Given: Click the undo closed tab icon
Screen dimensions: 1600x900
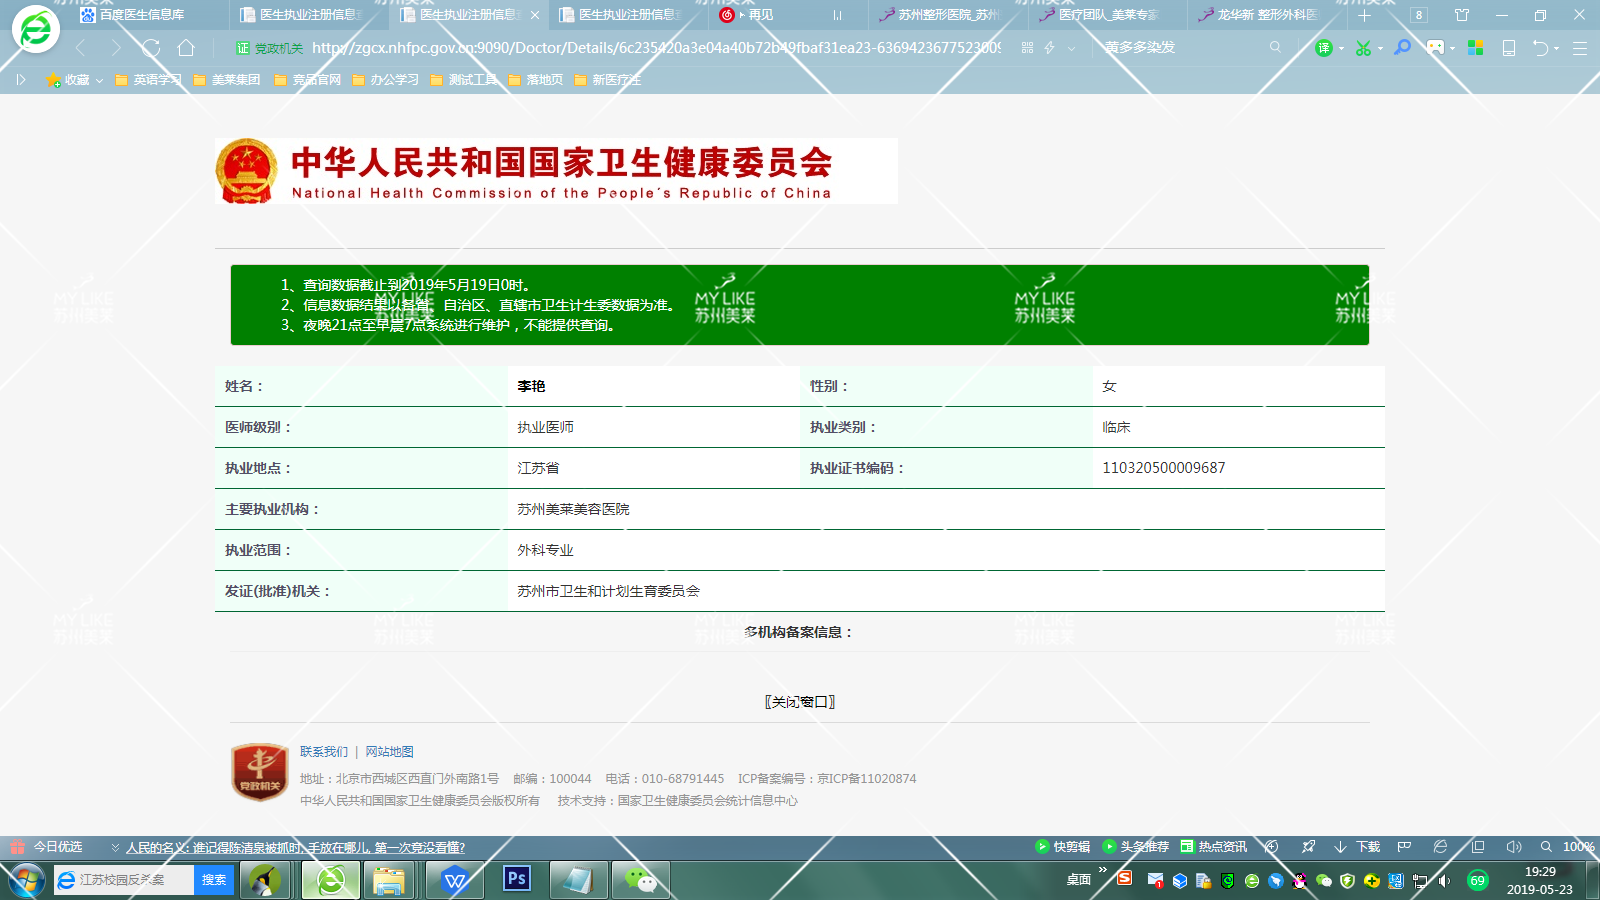Looking at the screenshot, I should [1540, 48].
